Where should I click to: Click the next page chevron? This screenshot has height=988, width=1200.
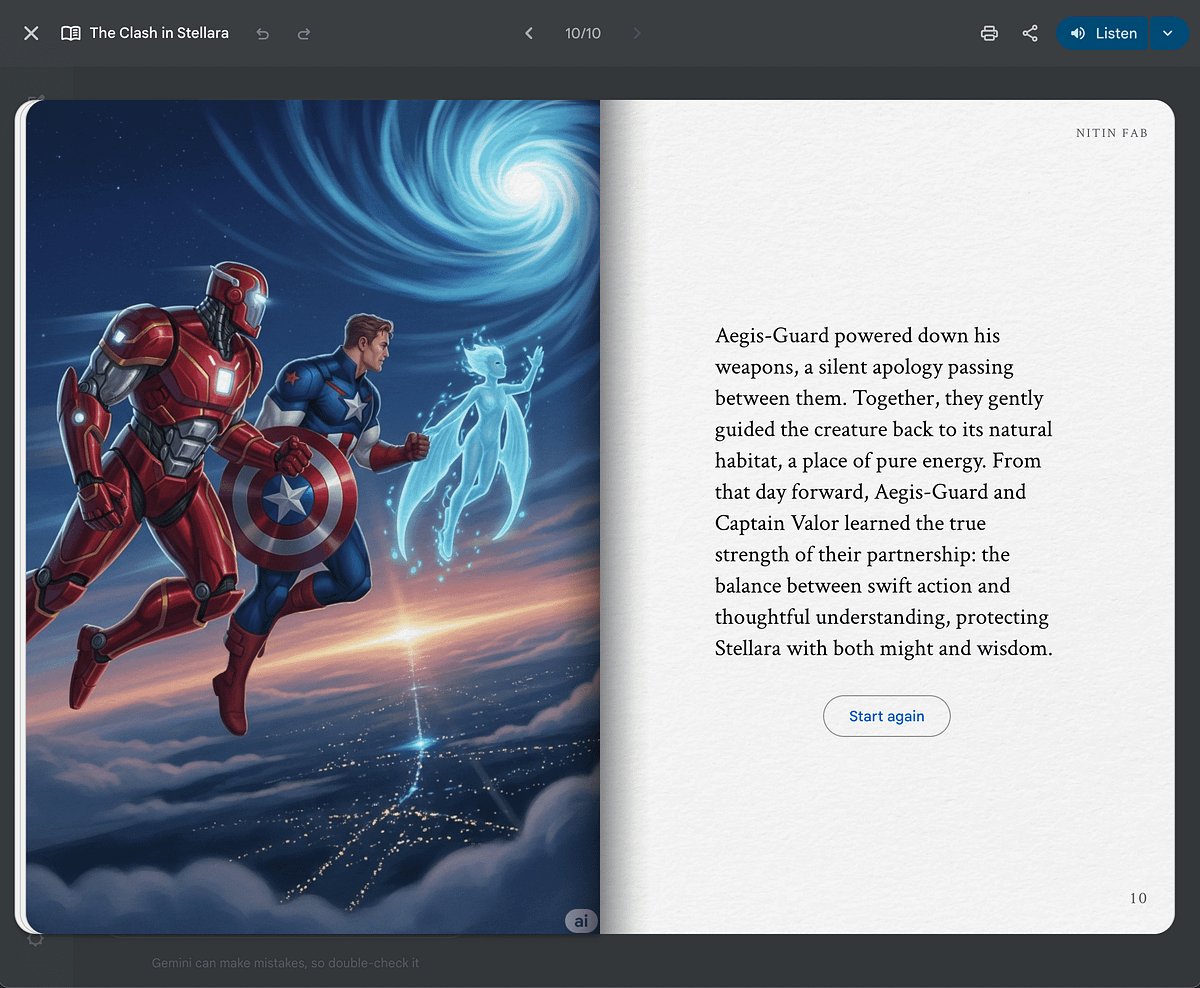(637, 33)
